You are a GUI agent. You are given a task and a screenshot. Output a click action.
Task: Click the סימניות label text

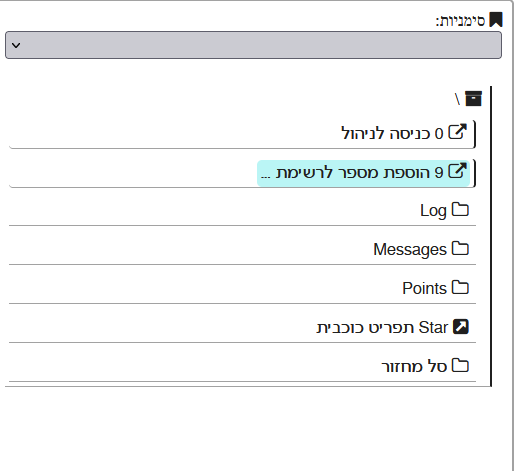point(460,21)
